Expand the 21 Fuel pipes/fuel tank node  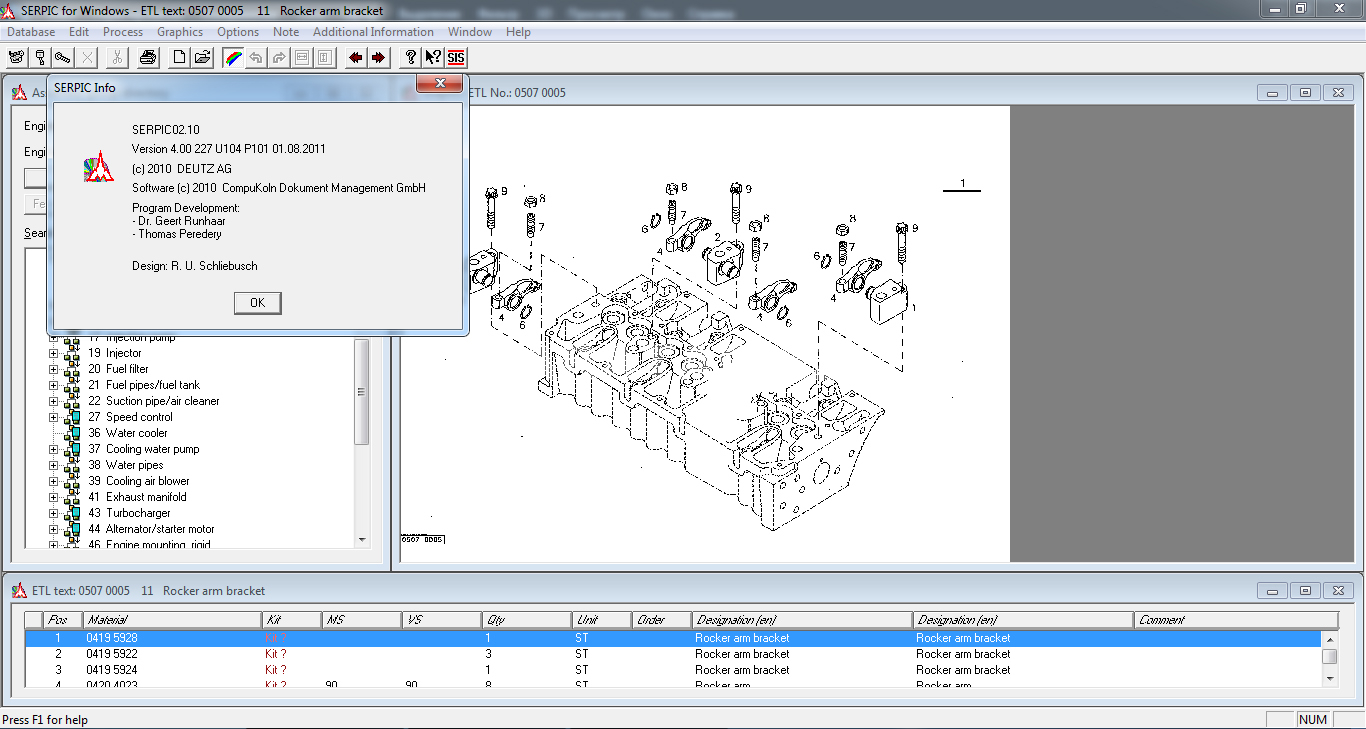54,385
